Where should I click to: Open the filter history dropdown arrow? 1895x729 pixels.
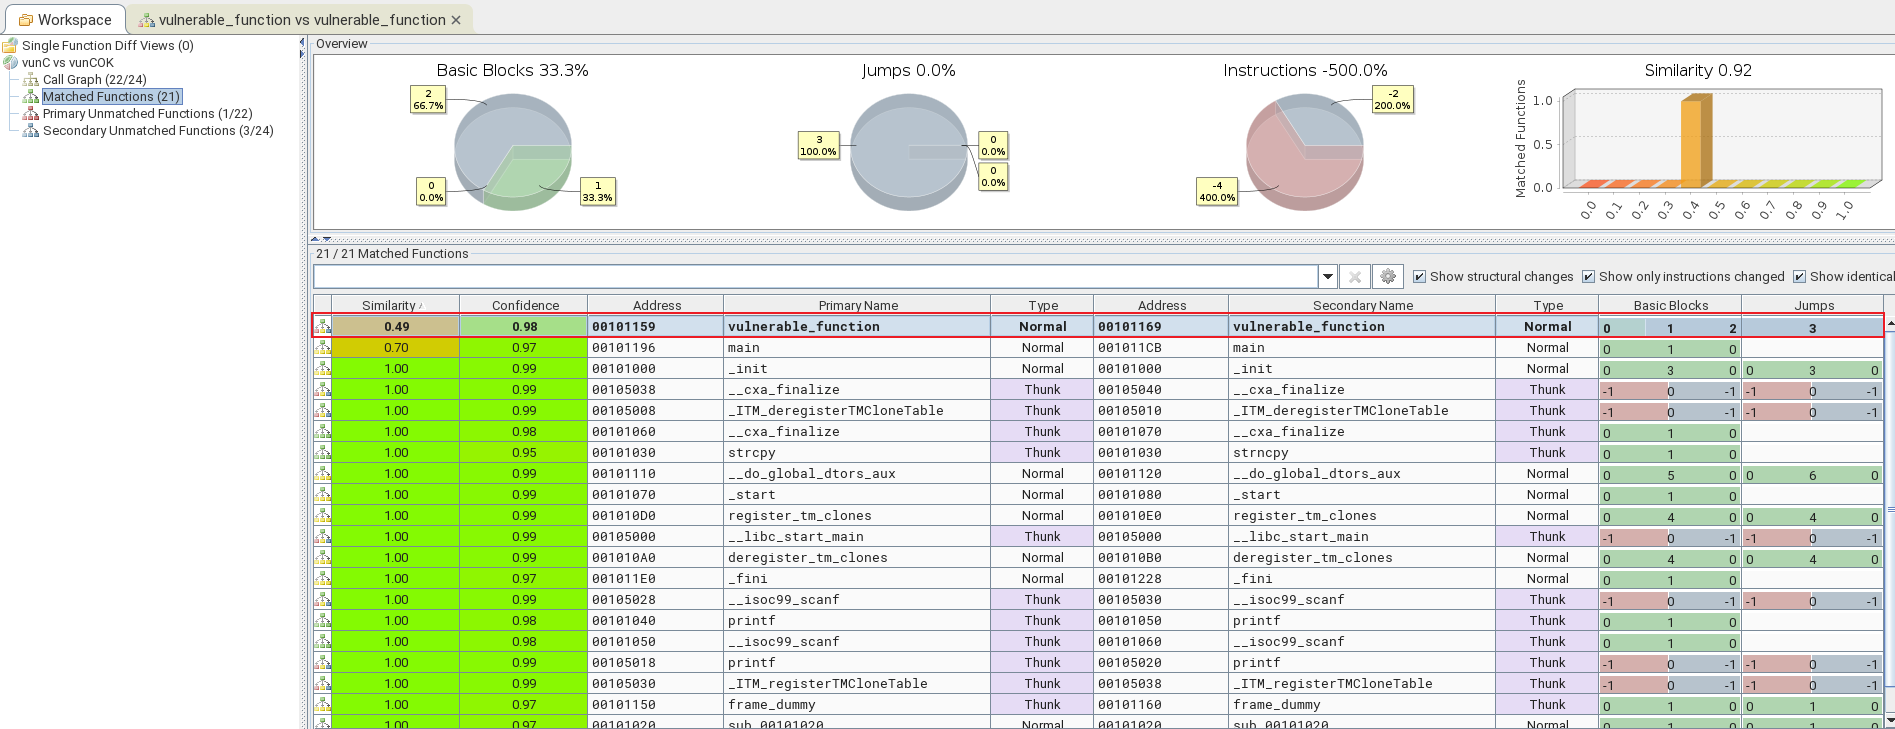(x=1328, y=277)
